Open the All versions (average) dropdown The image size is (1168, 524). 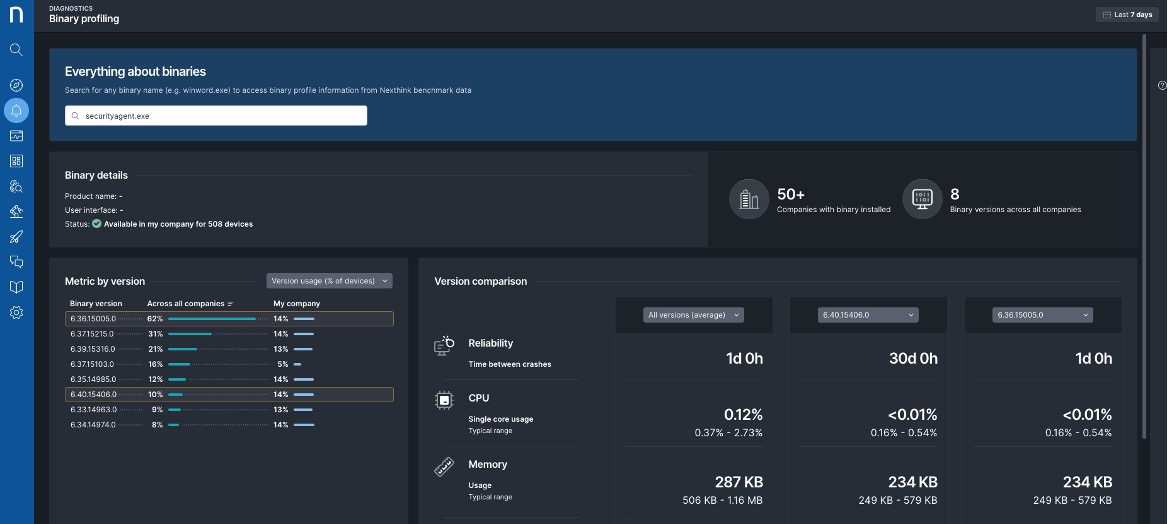click(693, 315)
